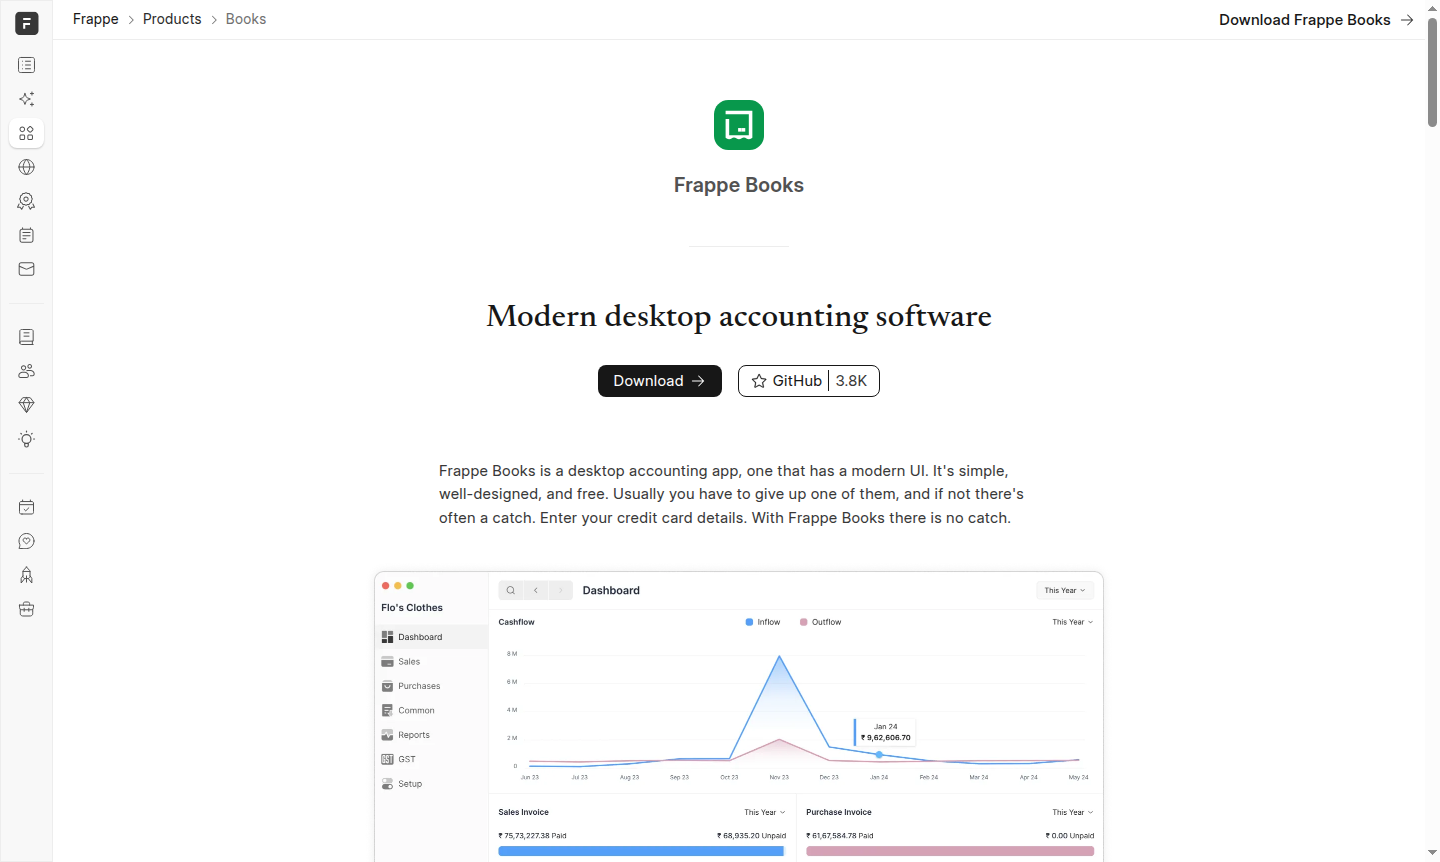Open the Reports section in the app sidebar
The image size is (1440, 862).
[x=412, y=734]
